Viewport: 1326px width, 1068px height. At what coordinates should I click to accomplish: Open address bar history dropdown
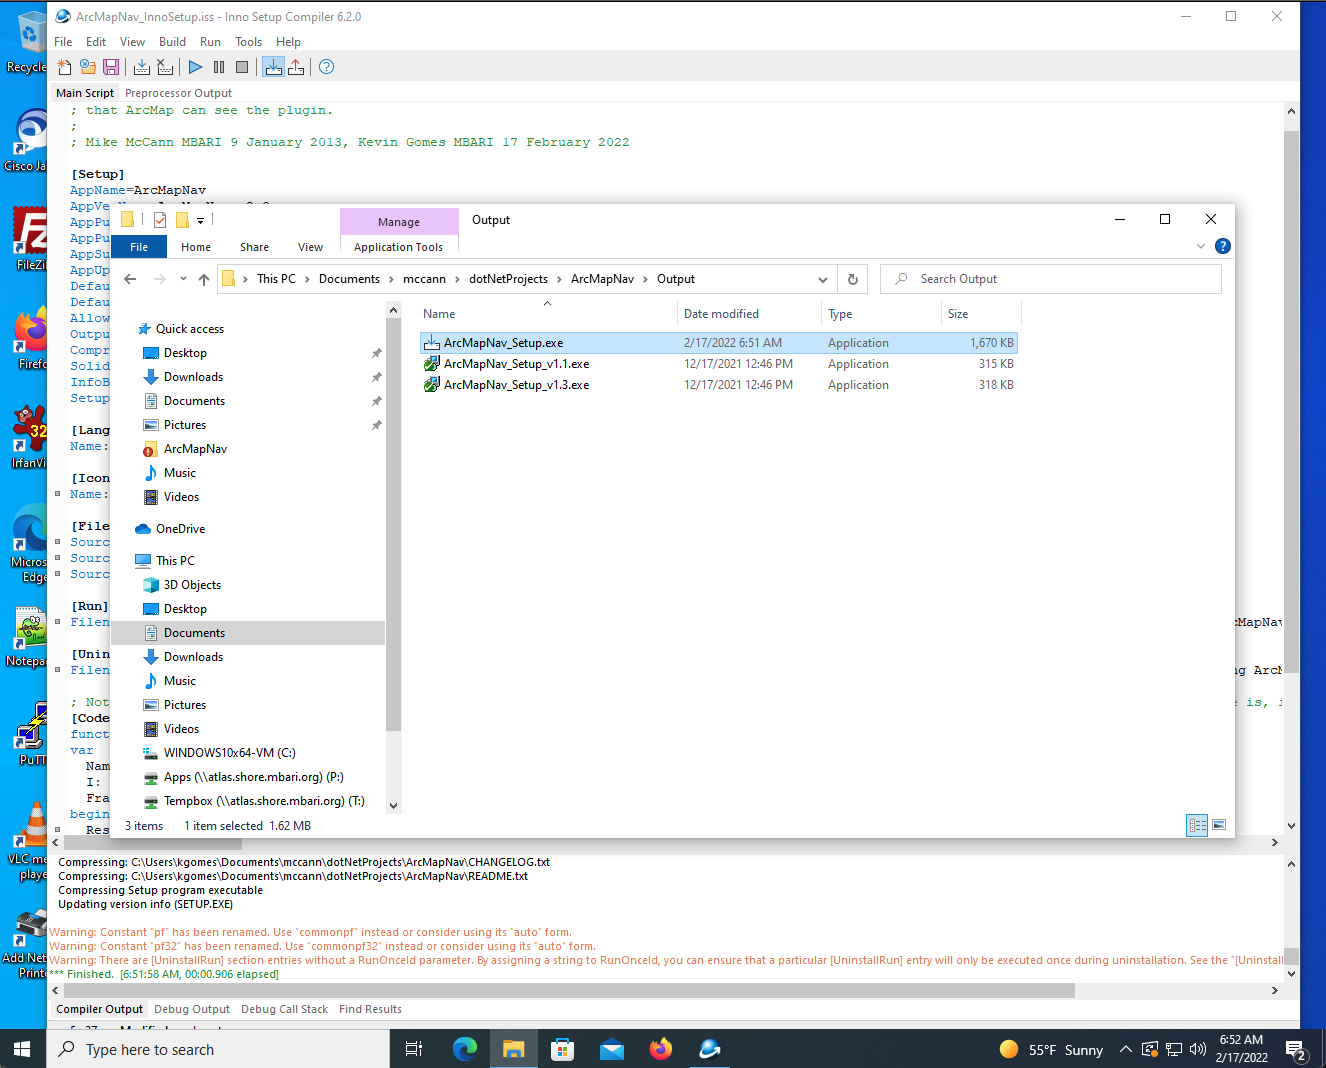(x=823, y=280)
